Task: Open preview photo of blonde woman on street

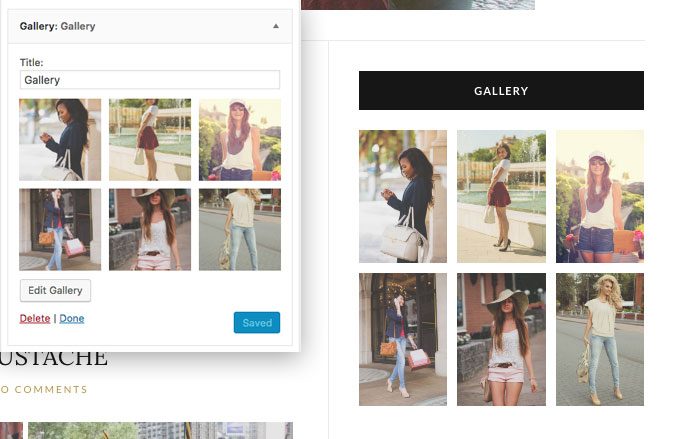Action: 600,339
